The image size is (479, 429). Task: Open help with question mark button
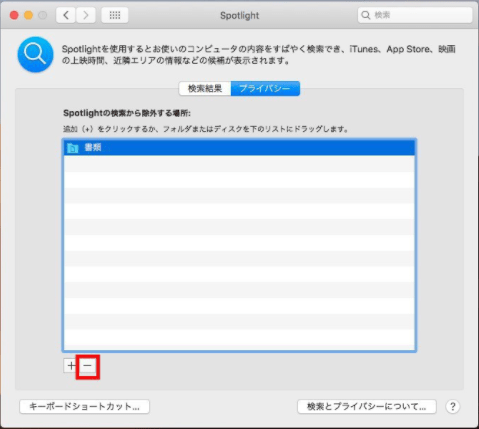click(453, 407)
